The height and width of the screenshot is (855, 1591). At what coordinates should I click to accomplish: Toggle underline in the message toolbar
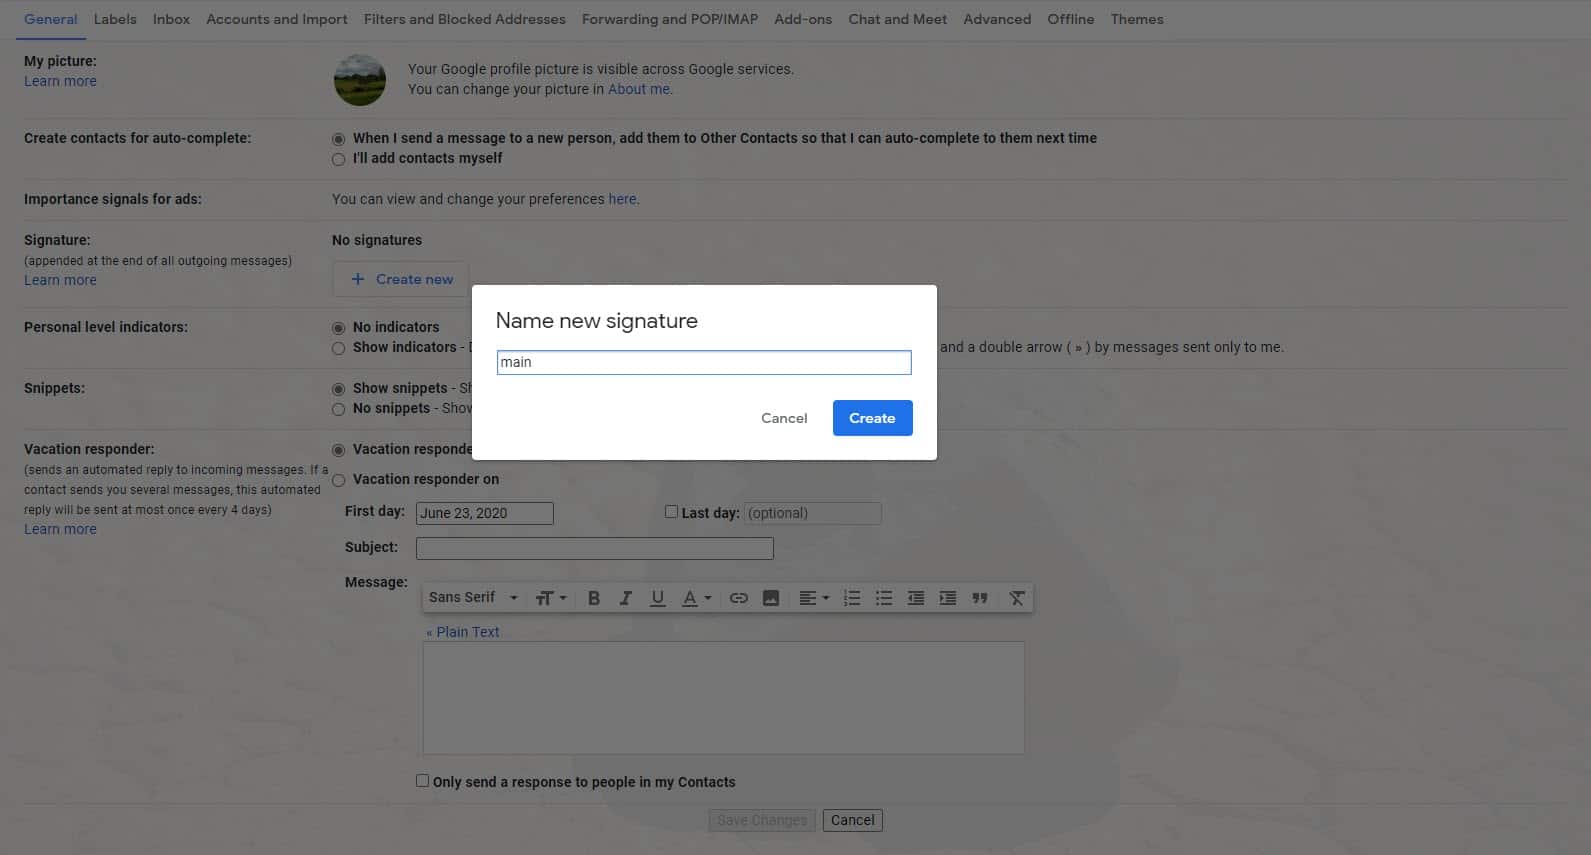click(657, 598)
